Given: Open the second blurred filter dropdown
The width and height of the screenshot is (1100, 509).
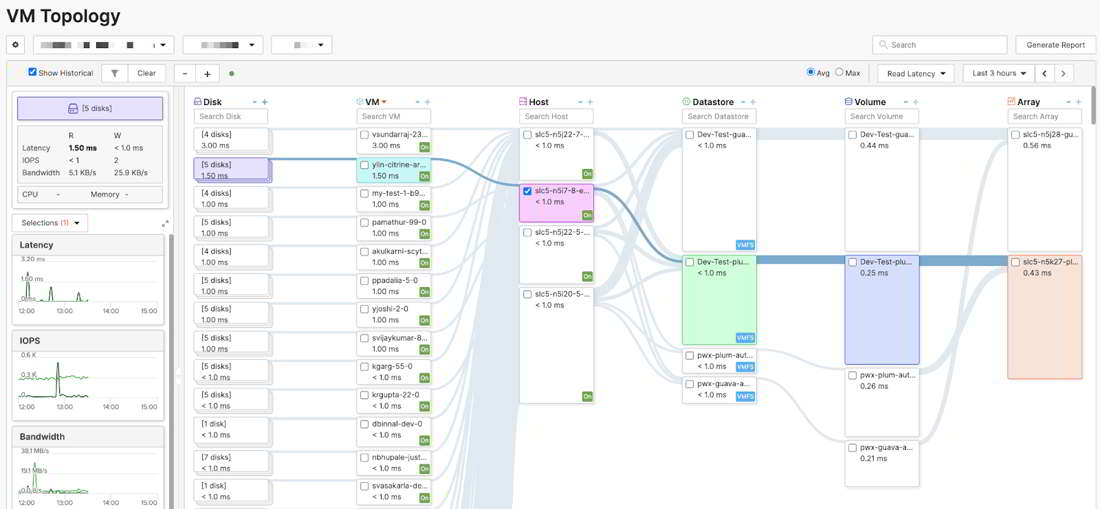Looking at the screenshot, I should pyautogui.click(x=223, y=45).
